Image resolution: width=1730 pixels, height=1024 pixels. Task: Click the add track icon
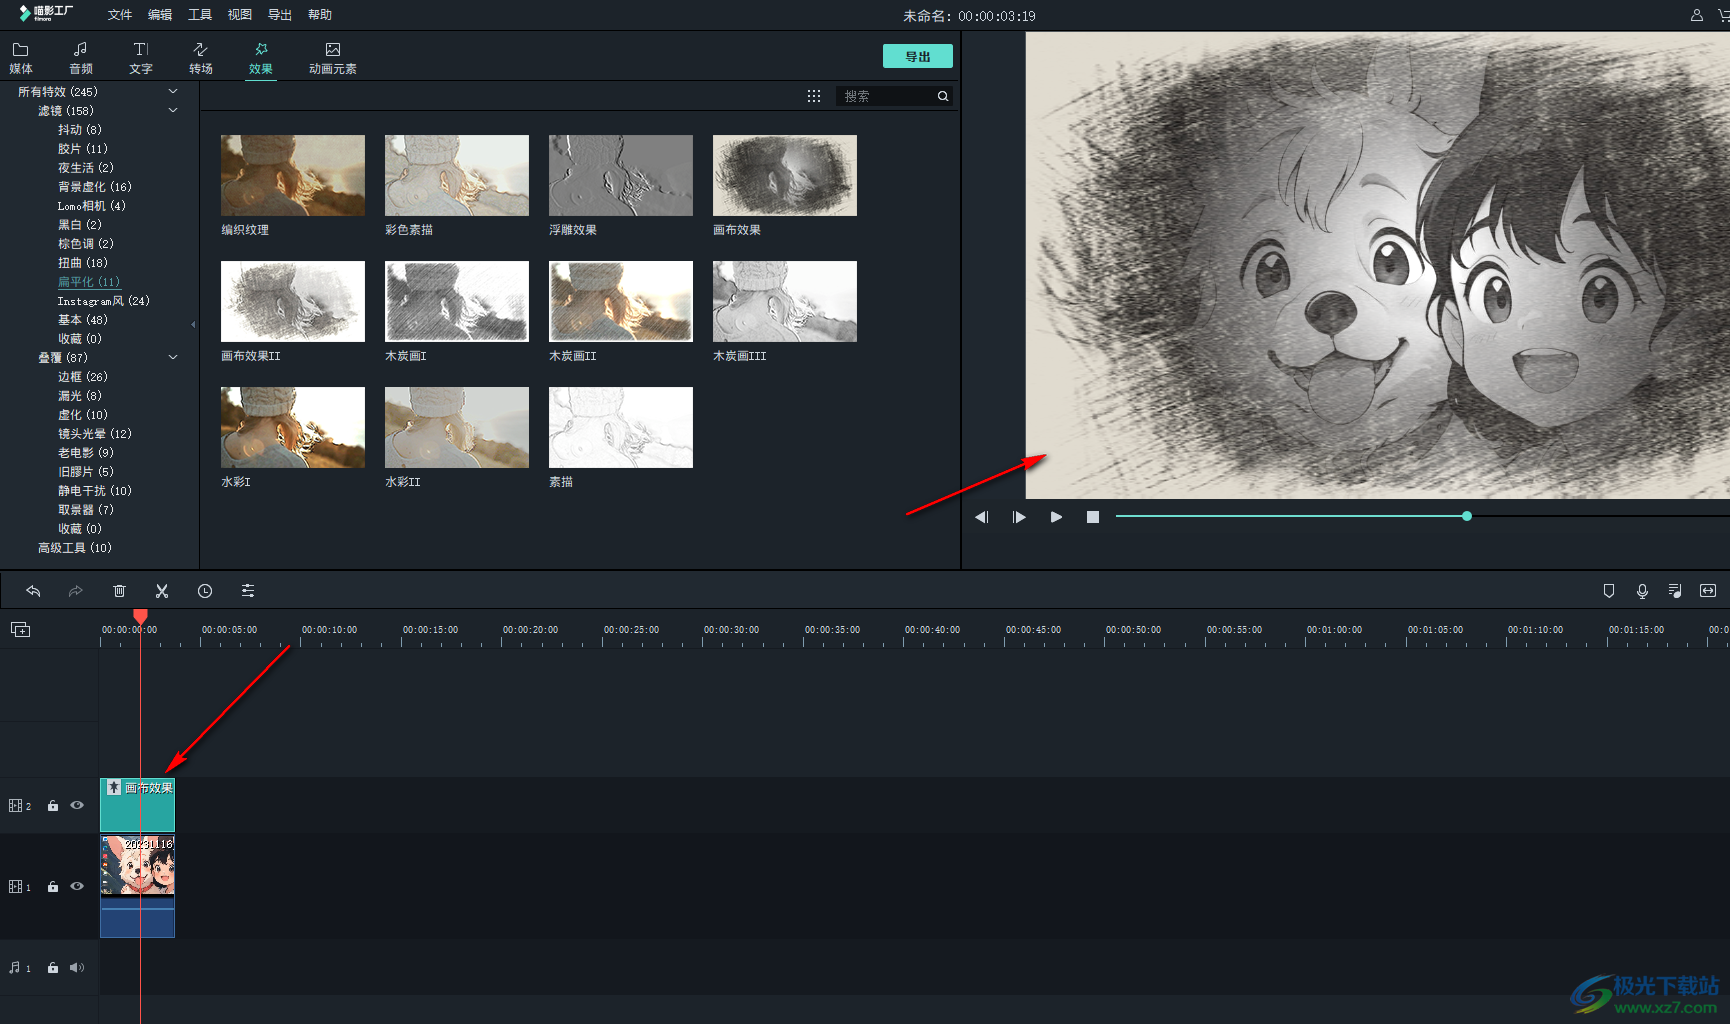21,629
